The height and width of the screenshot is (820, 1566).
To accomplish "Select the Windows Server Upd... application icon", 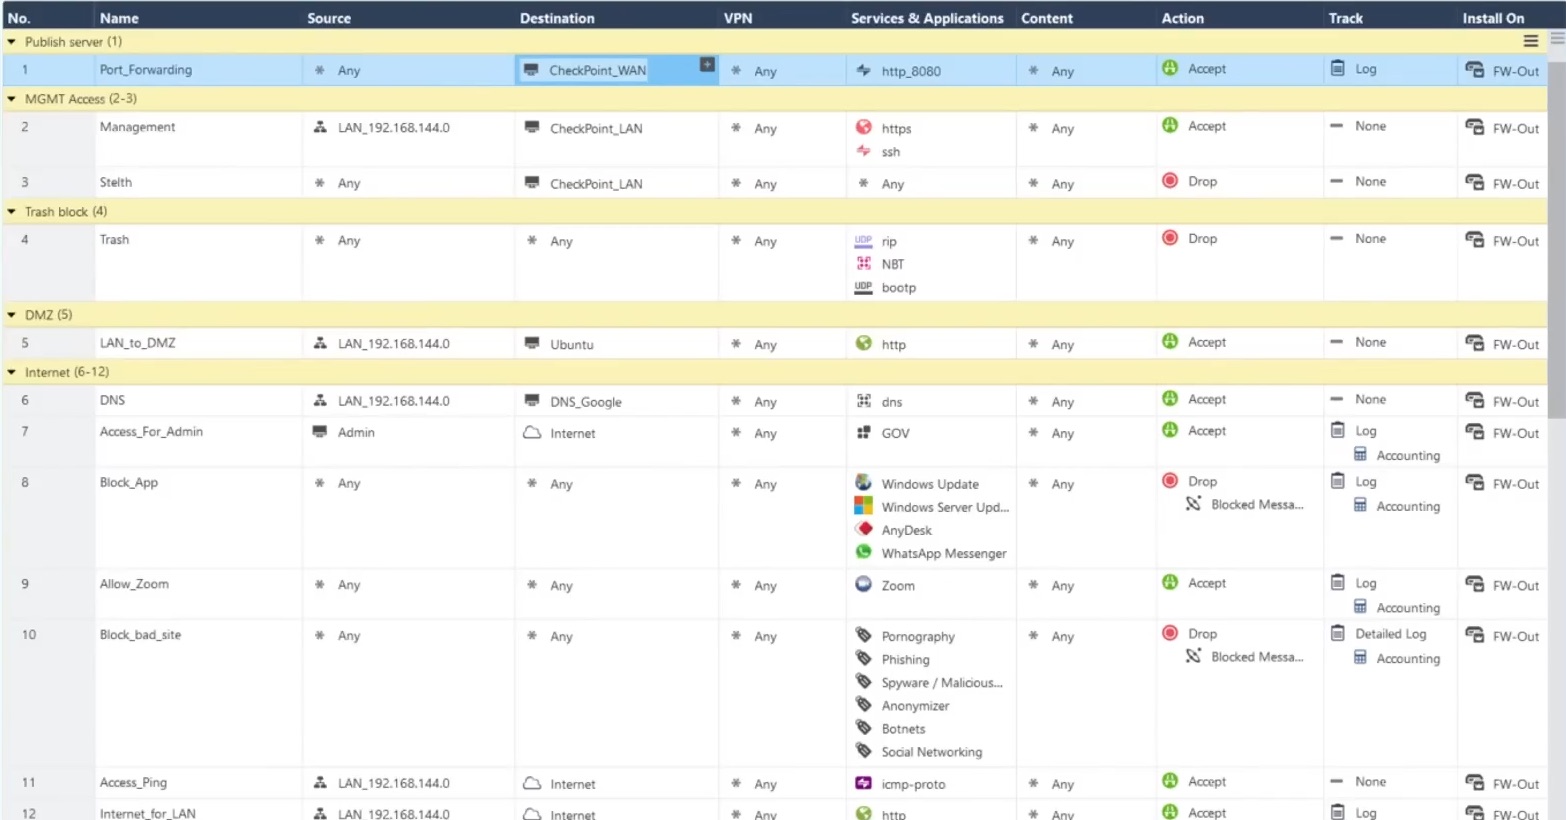I will click(863, 506).
